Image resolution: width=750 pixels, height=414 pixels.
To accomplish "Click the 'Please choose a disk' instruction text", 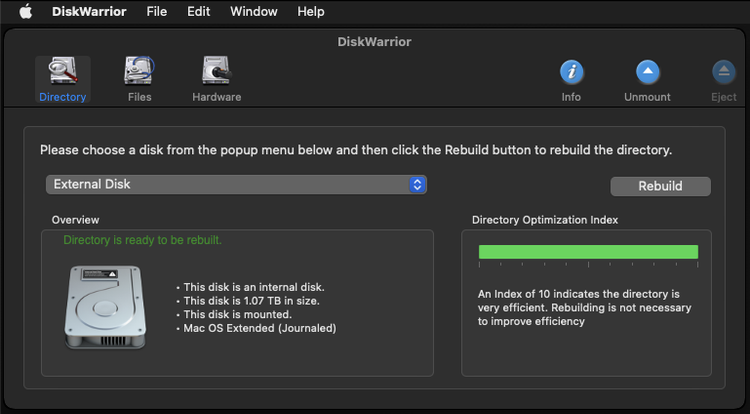I will pyautogui.click(x=356, y=150).
